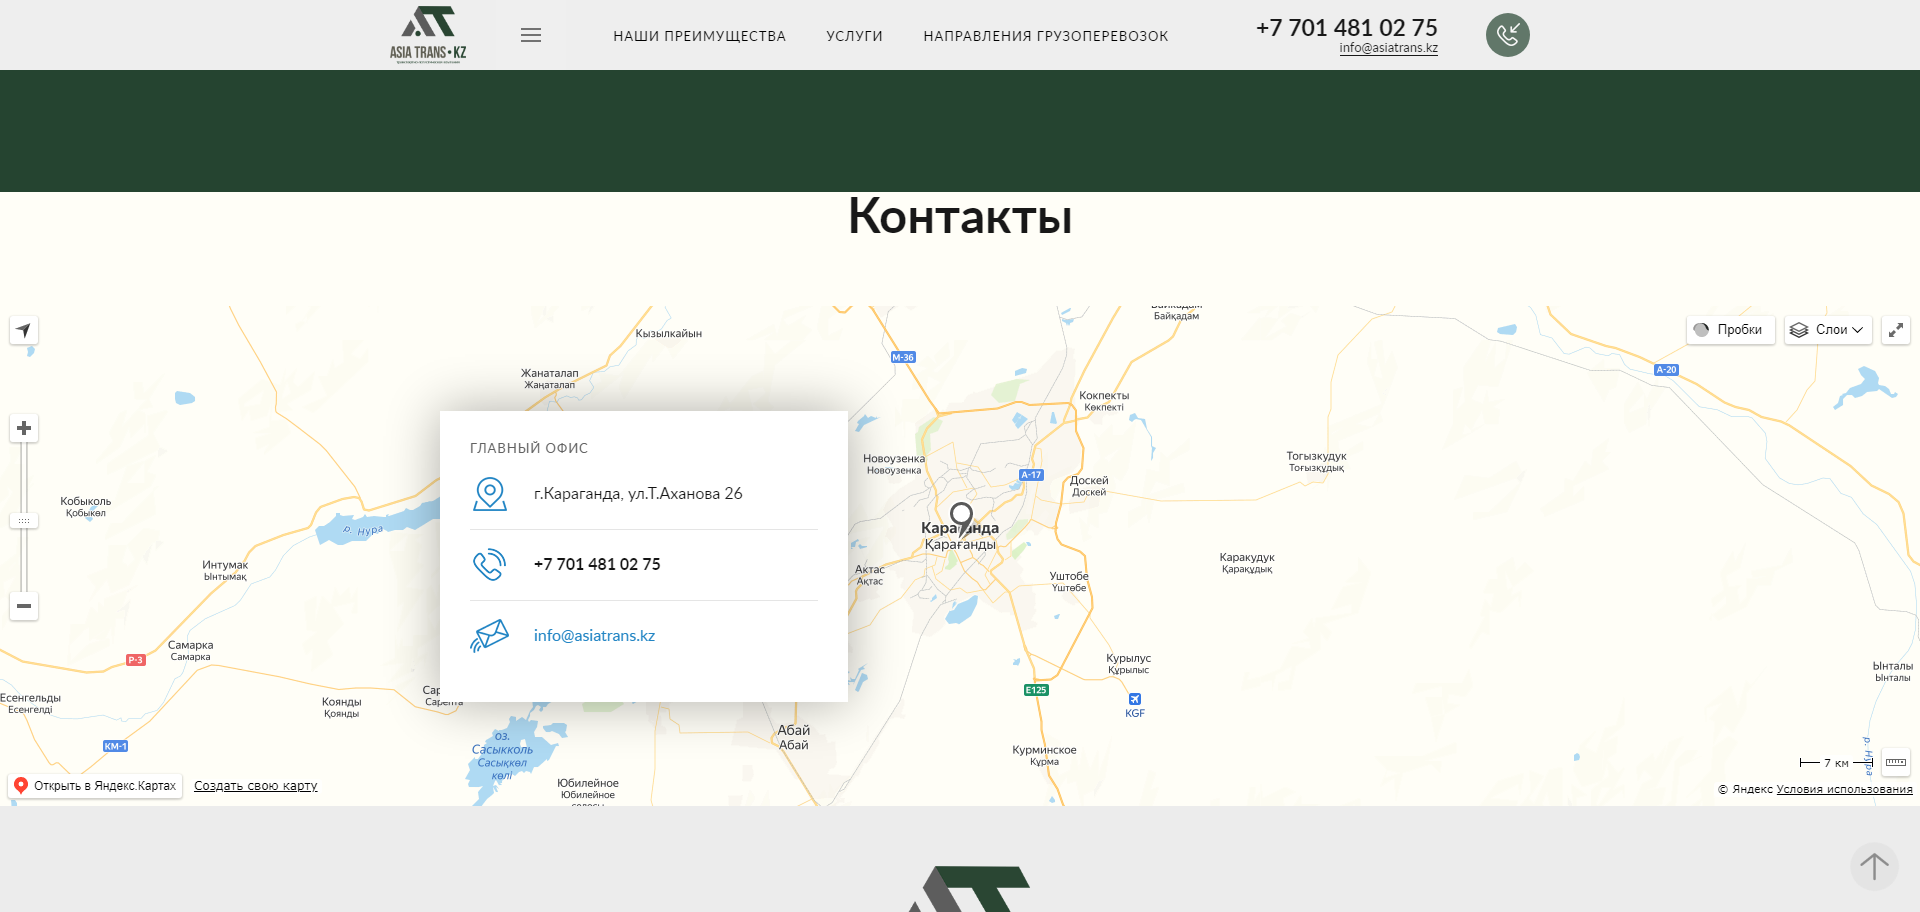Click the Актас label on map
1920x912 pixels.
pos(870,575)
